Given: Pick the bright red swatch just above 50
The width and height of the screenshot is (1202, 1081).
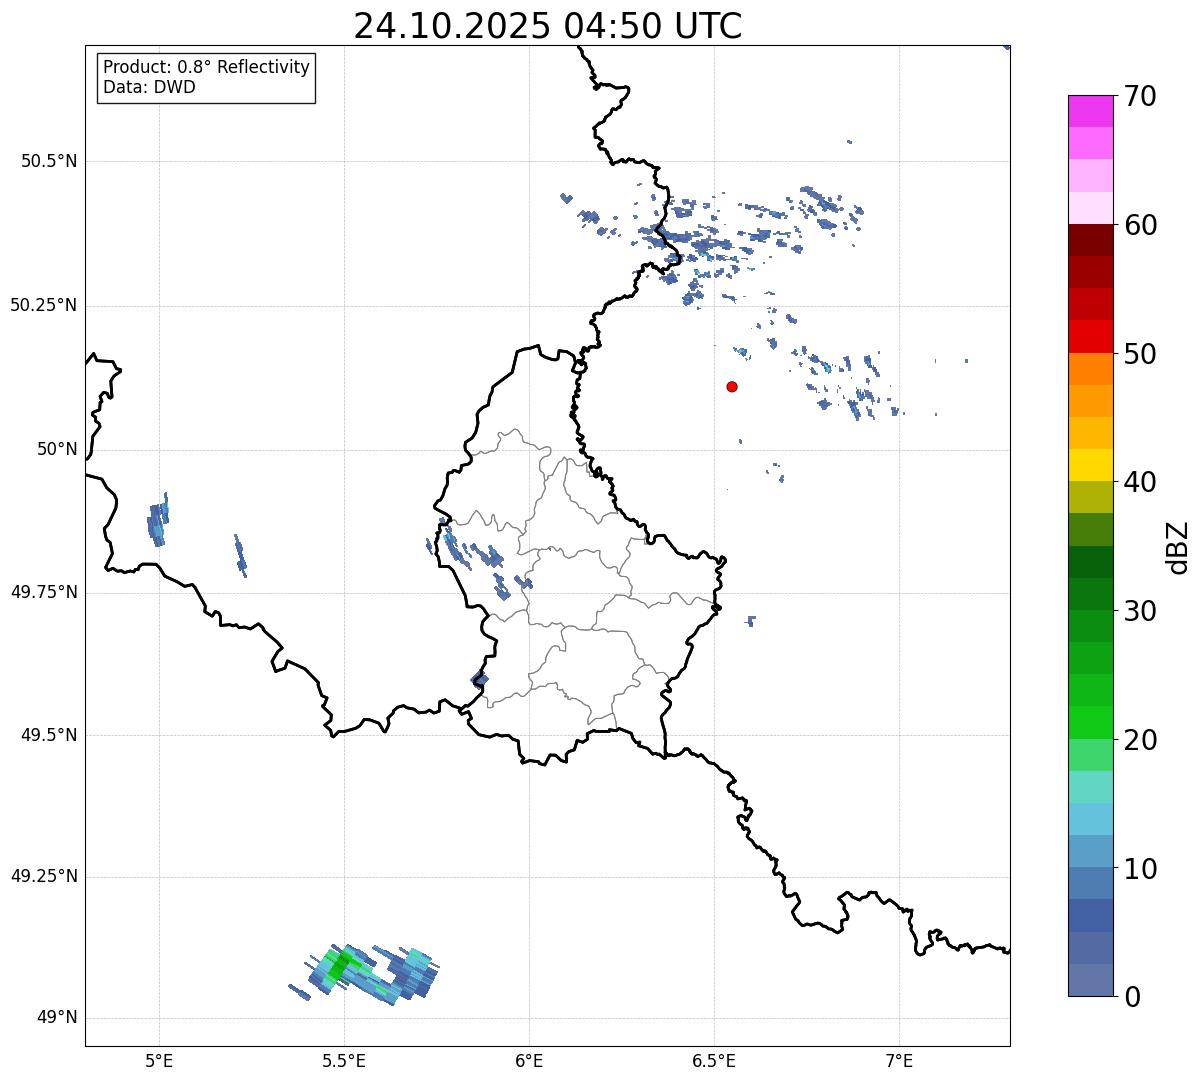Looking at the screenshot, I should [x=1090, y=337].
